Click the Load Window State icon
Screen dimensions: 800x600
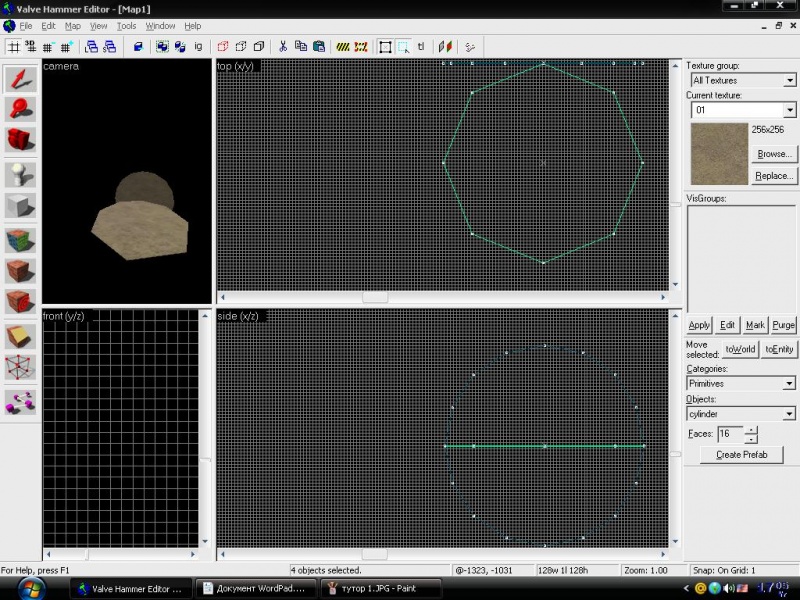point(91,47)
